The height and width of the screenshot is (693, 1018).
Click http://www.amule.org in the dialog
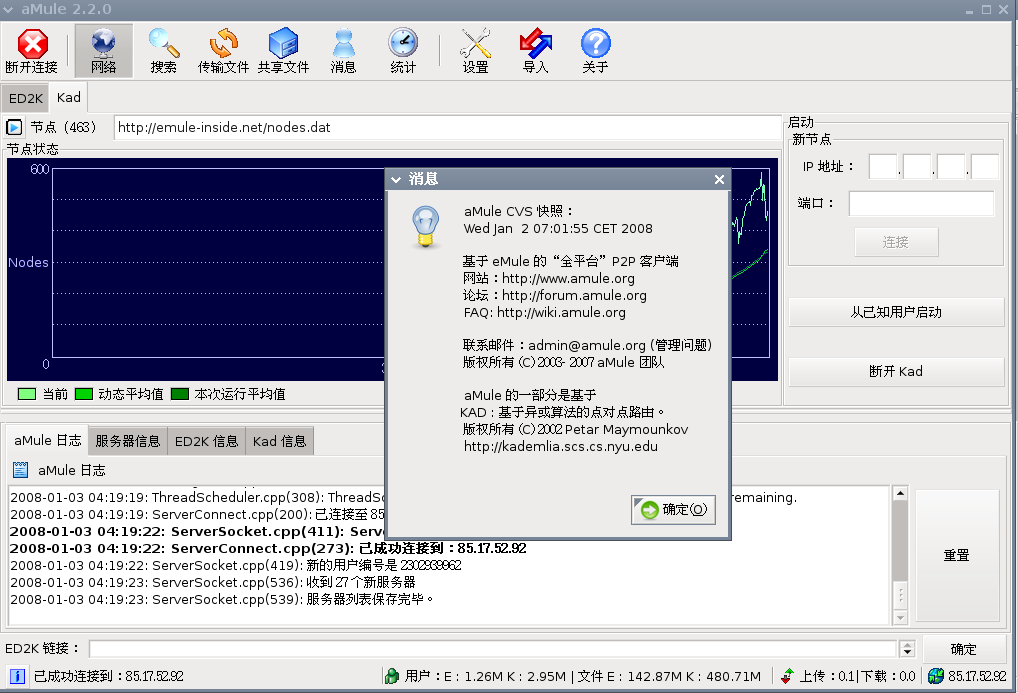(x=568, y=278)
